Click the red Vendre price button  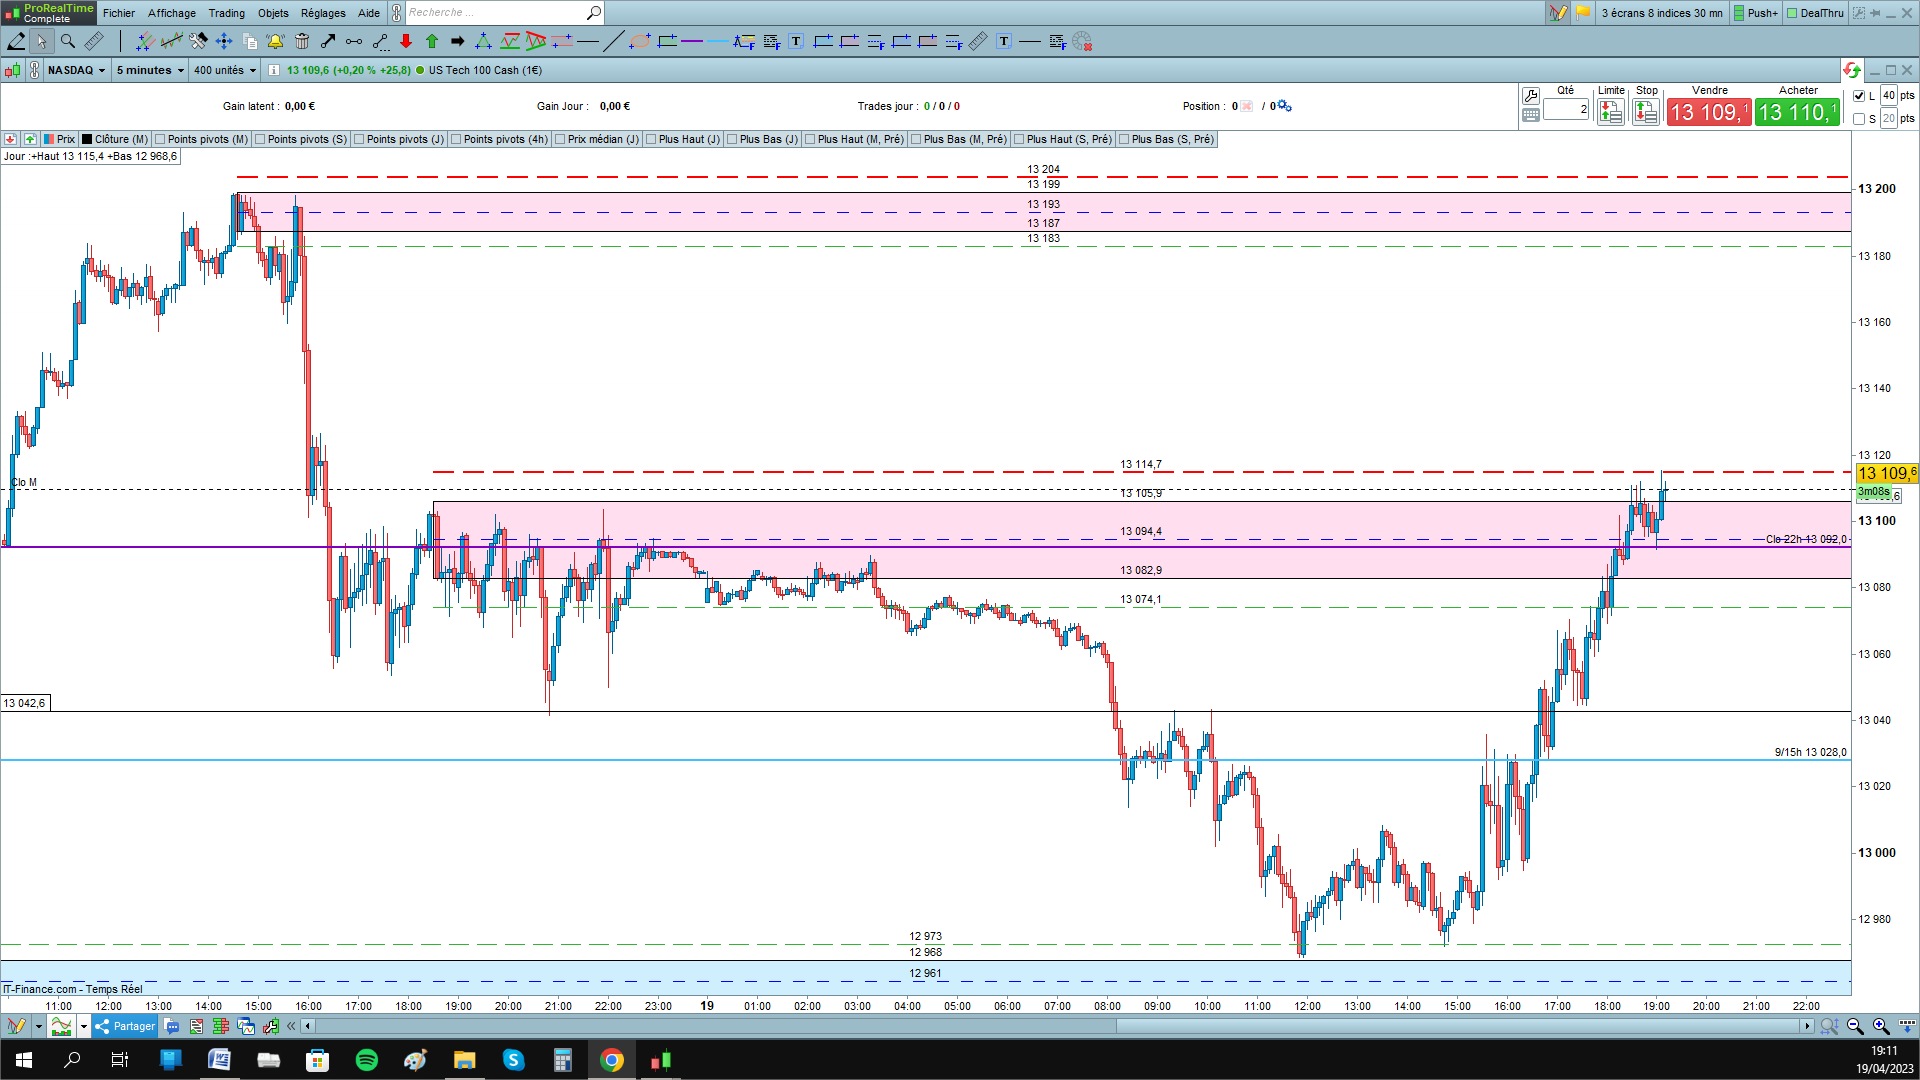[1708, 113]
